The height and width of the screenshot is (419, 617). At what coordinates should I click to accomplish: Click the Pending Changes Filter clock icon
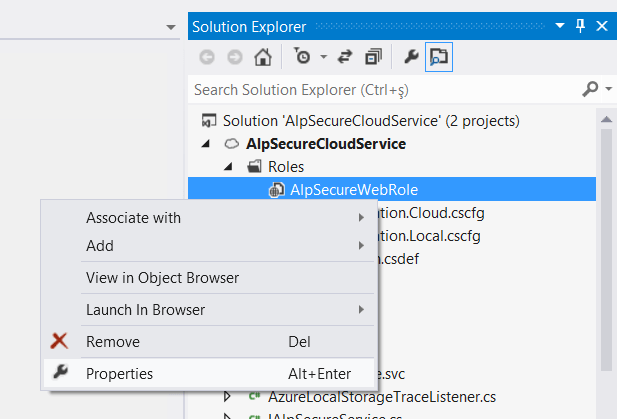[303, 57]
